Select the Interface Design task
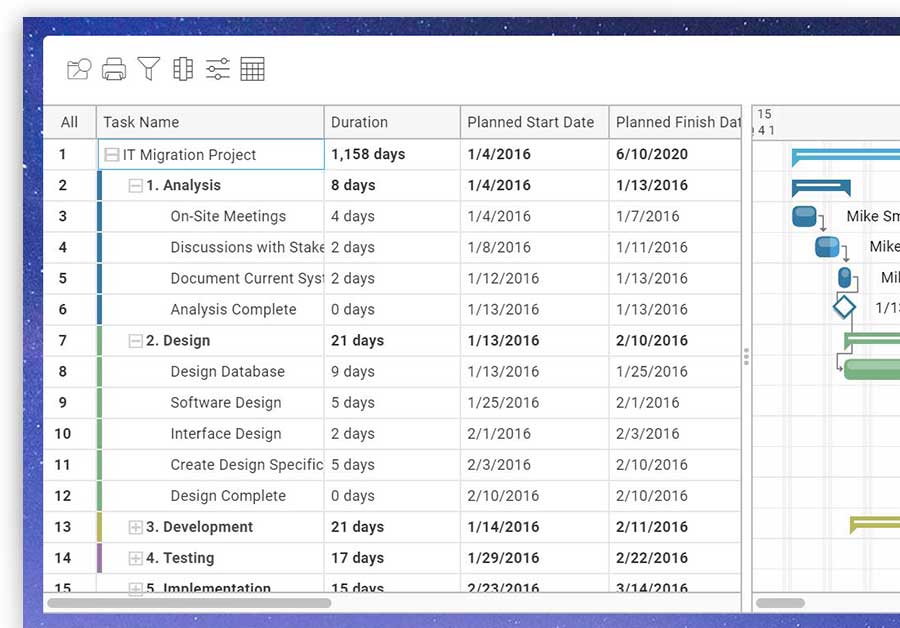The width and height of the screenshot is (900, 628). 226,433
